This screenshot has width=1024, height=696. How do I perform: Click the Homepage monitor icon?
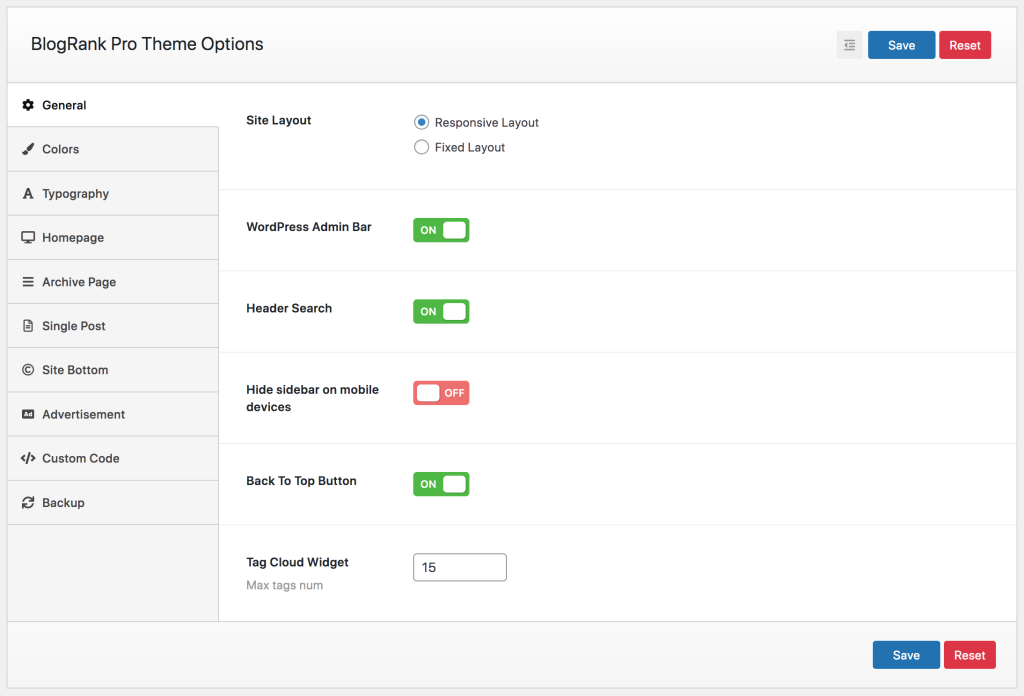coord(28,237)
